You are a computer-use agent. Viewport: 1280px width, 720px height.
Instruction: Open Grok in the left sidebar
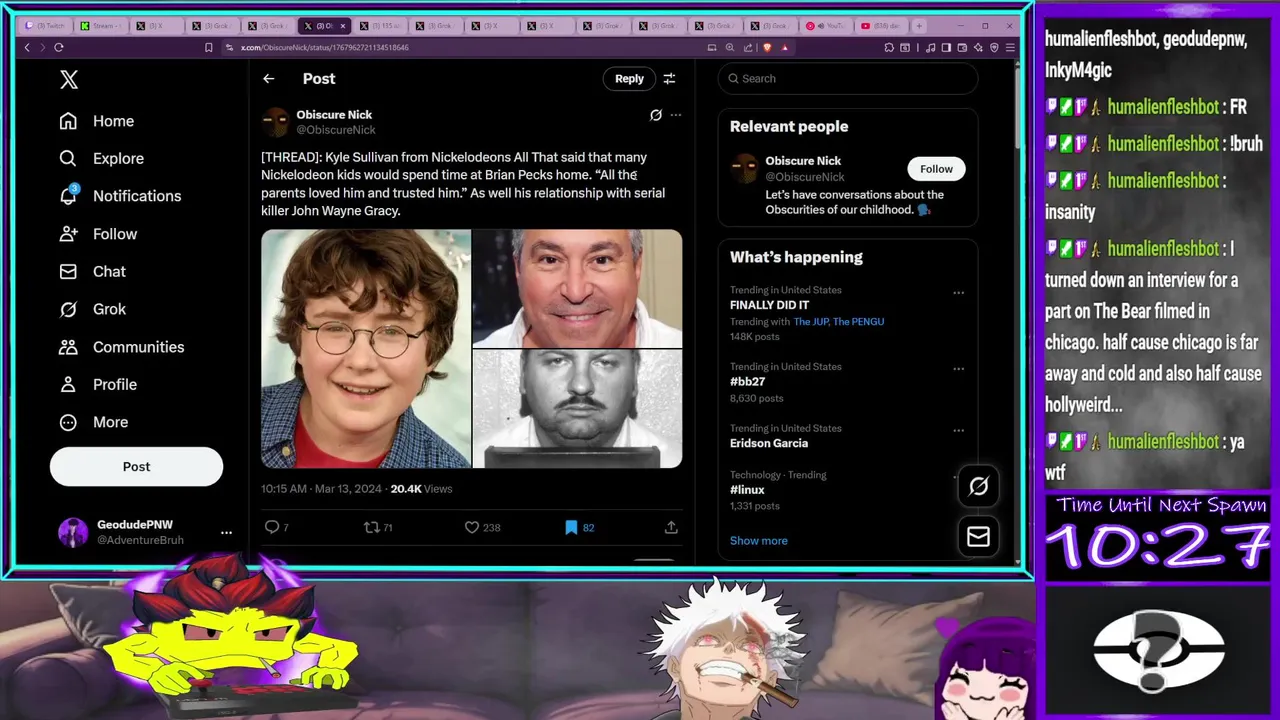pyautogui.click(x=93, y=309)
